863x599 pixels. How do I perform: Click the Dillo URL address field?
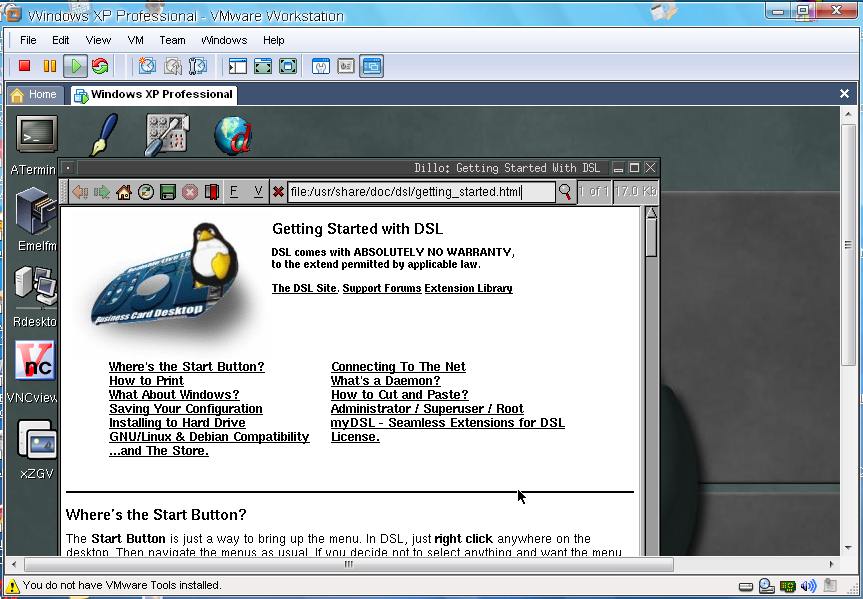point(421,192)
